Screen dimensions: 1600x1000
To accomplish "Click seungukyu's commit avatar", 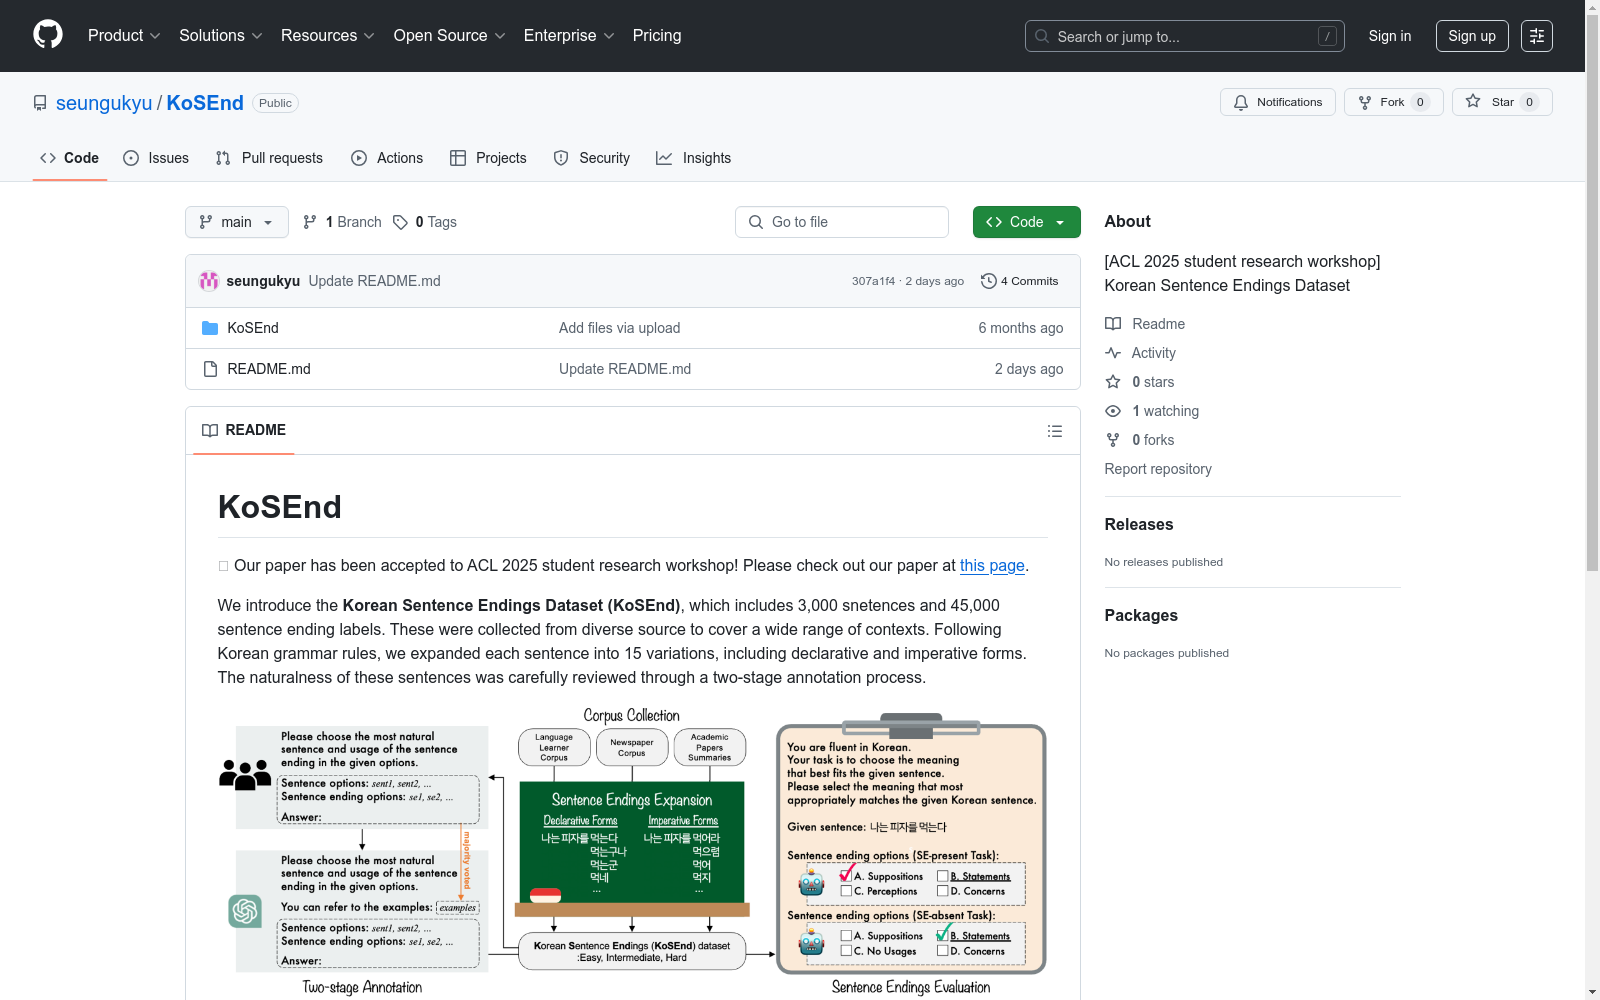I will pos(209,281).
